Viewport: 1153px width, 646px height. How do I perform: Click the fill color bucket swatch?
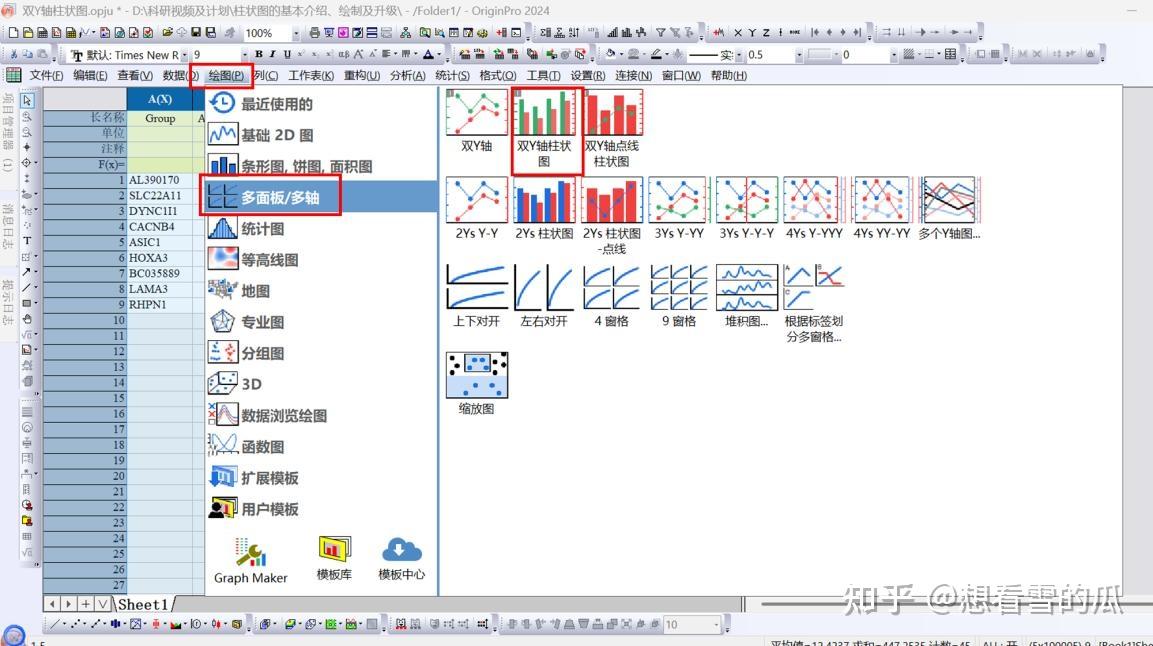[610, 54]
